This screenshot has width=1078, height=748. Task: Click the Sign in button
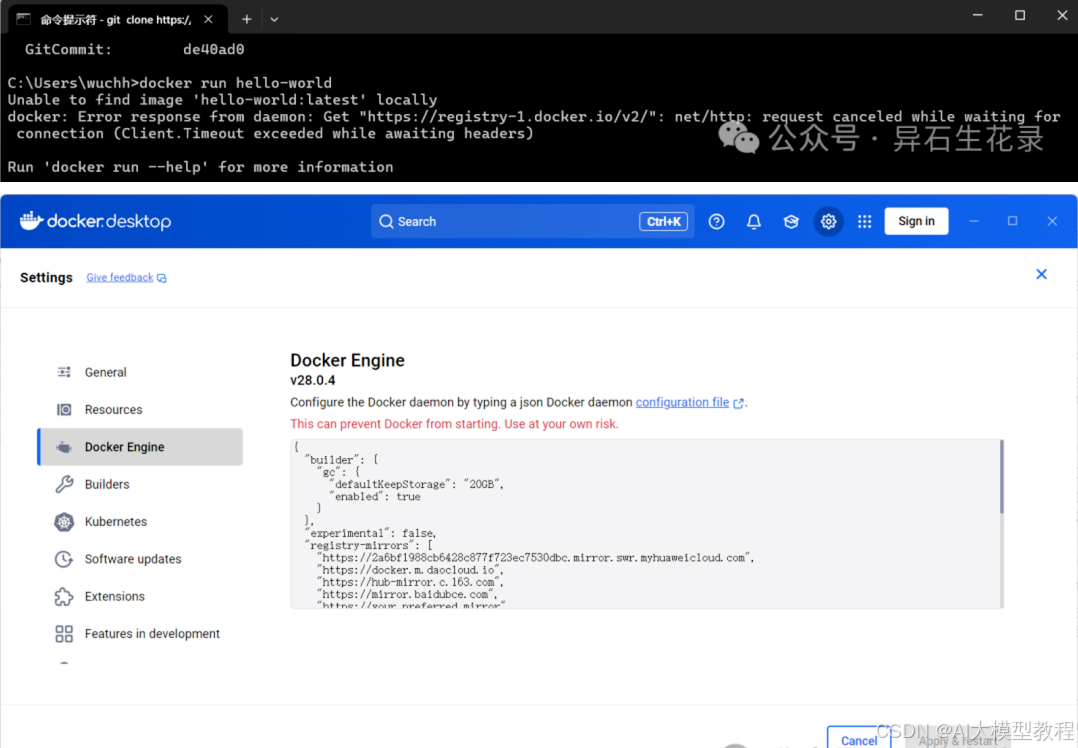click(916, 221)
